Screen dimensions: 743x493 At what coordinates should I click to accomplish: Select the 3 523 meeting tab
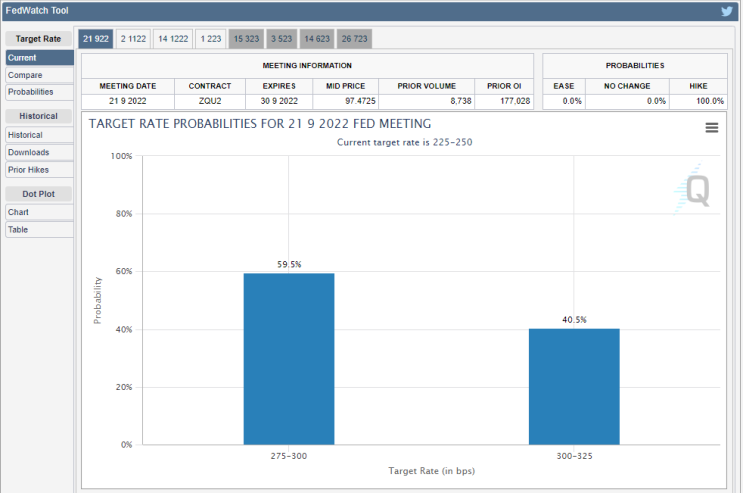point(281,39)
